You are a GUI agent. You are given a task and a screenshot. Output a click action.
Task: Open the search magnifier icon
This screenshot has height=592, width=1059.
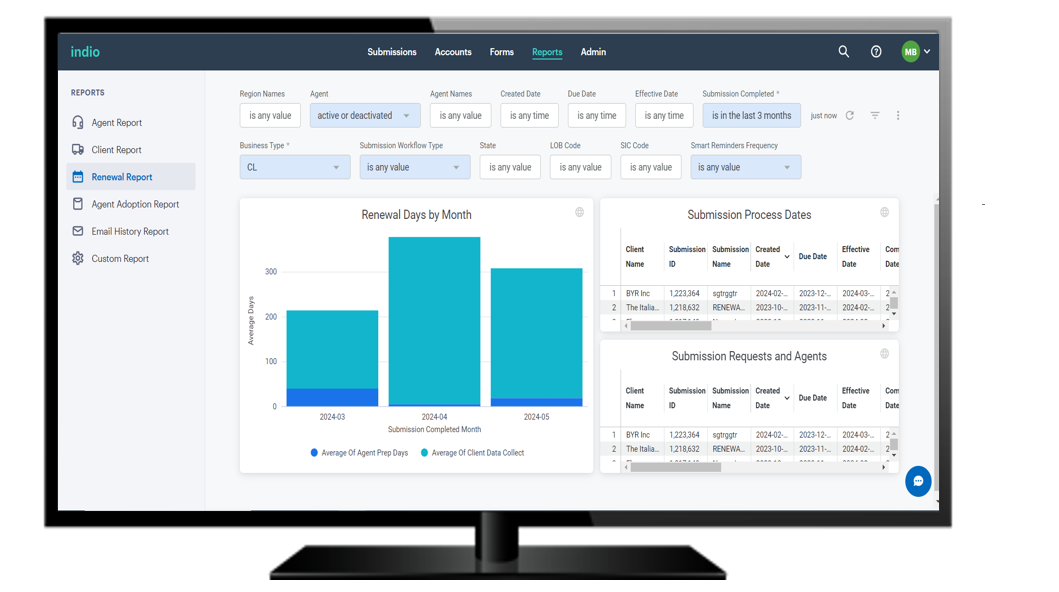click(x=844, y=52)
